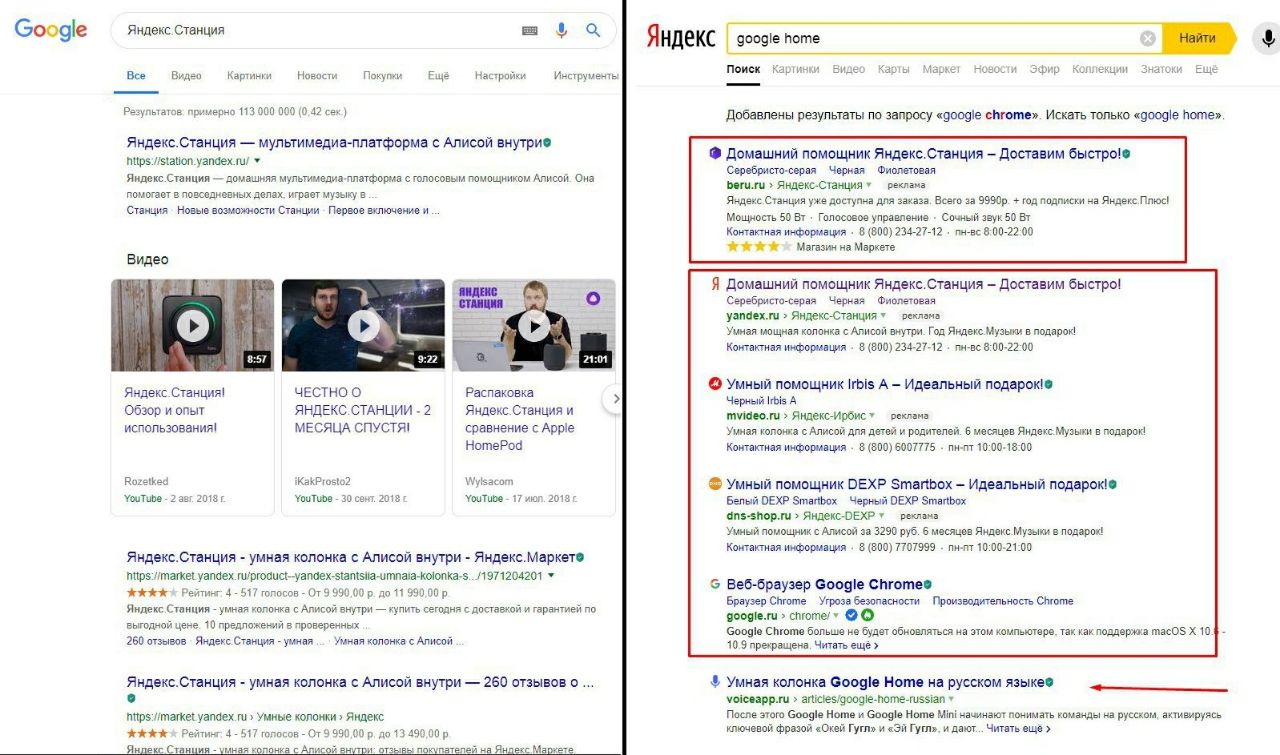Open Google Настройки
This screenshot has height=755, width=1280.
tap(500, 76)
